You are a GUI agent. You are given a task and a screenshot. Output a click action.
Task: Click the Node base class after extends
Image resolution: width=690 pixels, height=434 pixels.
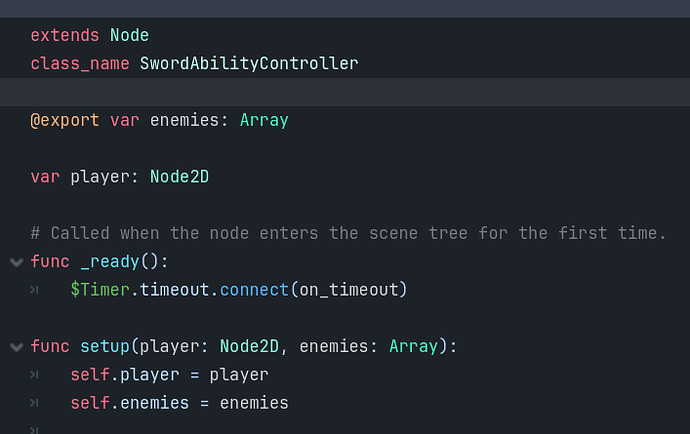130,35
